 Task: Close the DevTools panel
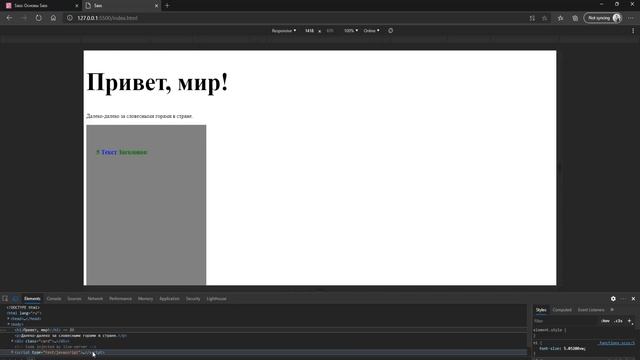click(633, 299)
